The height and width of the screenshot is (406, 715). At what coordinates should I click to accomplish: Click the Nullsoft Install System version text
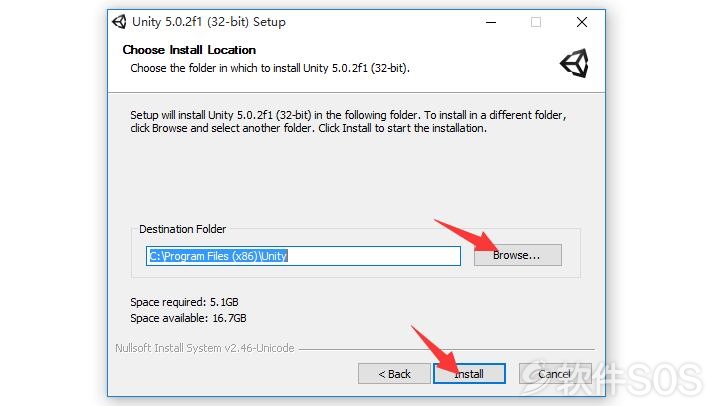click(x=205, y=348)
